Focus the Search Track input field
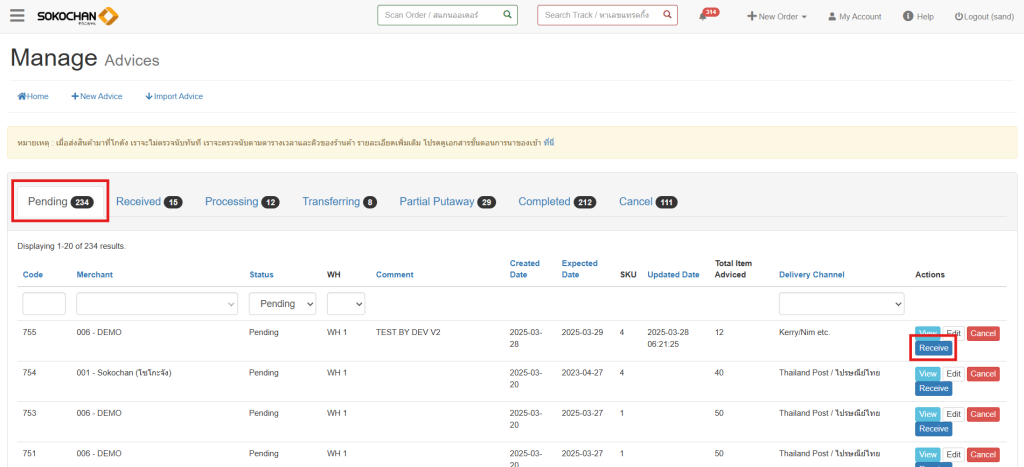1024x467 pixels. pos(607,15)
